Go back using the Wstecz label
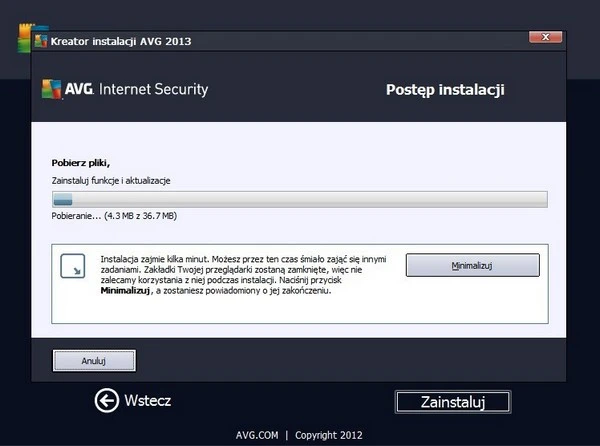The height and width of the screenshot is (446, 600). 148,401
